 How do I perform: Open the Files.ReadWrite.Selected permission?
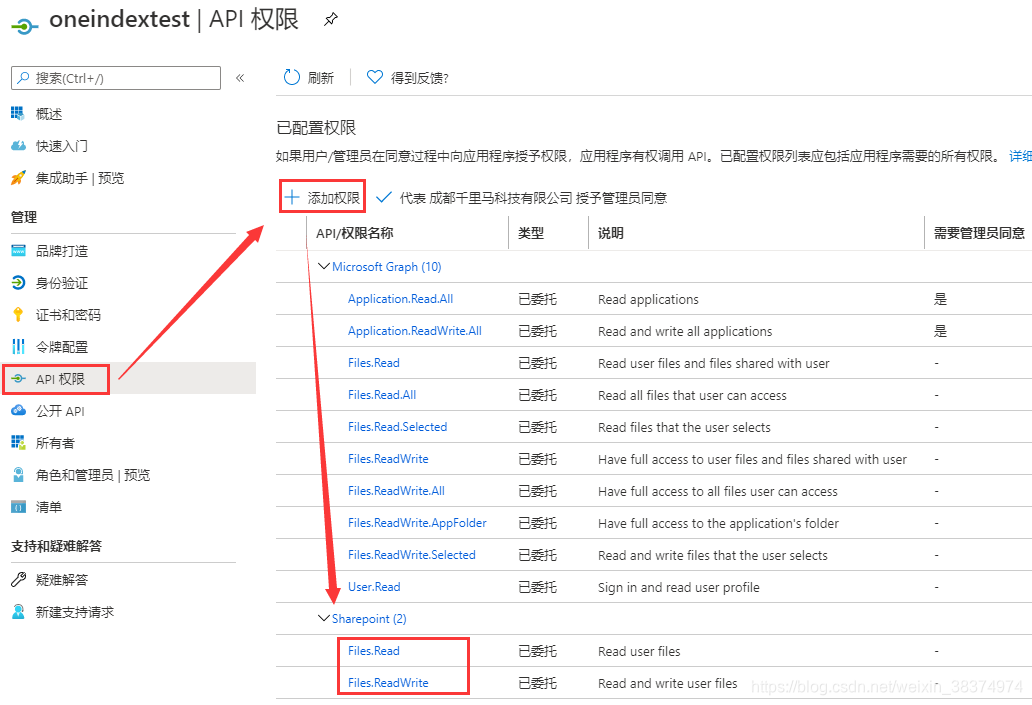coord(412,555)
